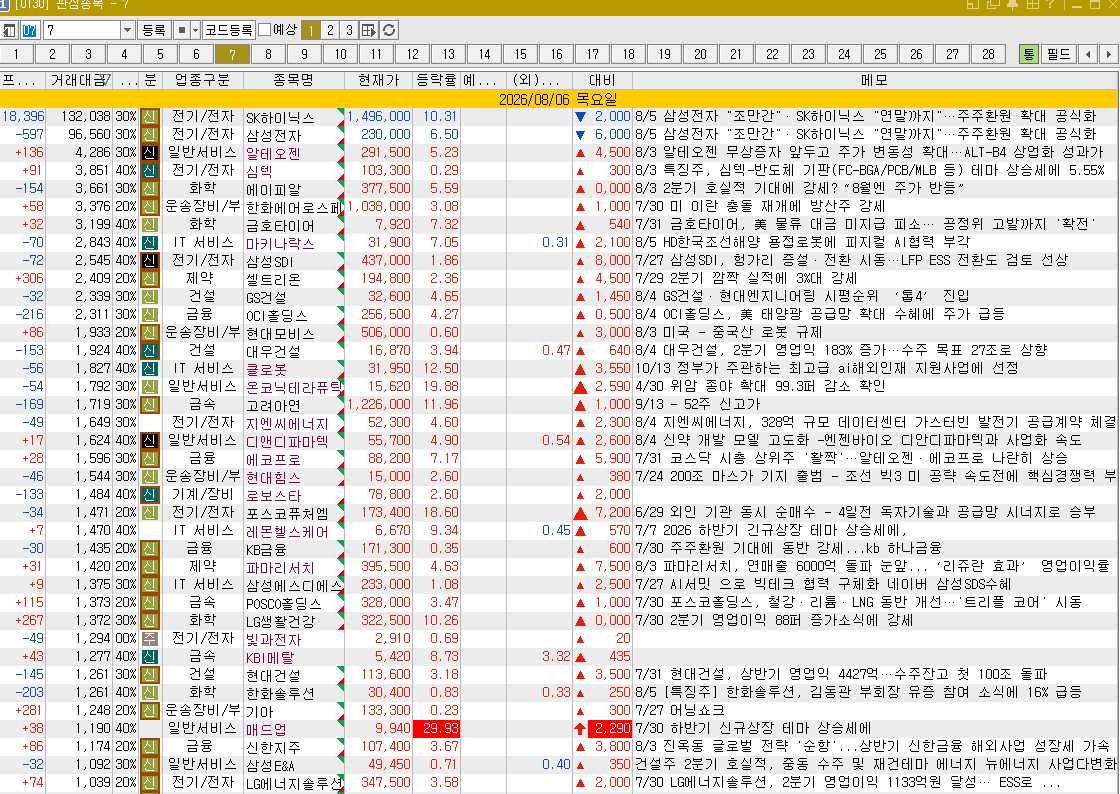Click the black 신 badge in 알테오젠 row
1120x794 pixels.
(x=149, y=152)
